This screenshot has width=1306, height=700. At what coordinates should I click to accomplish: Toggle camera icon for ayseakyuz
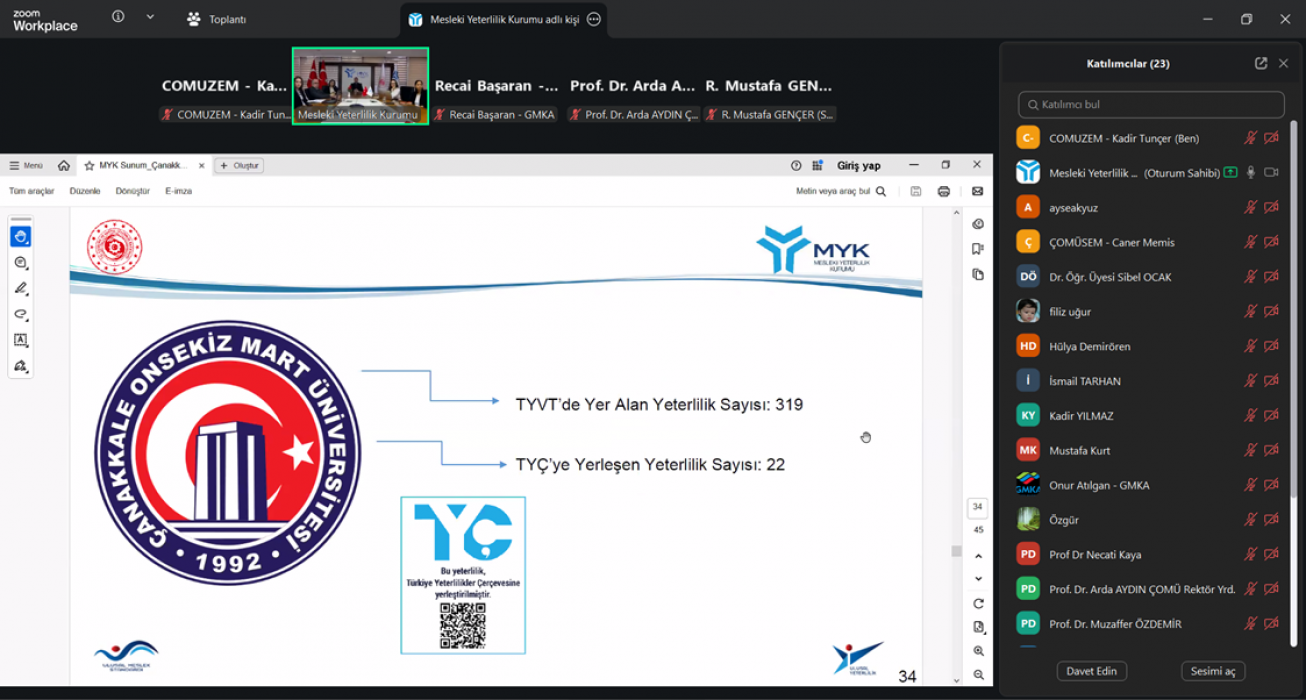pos(1271,208)
